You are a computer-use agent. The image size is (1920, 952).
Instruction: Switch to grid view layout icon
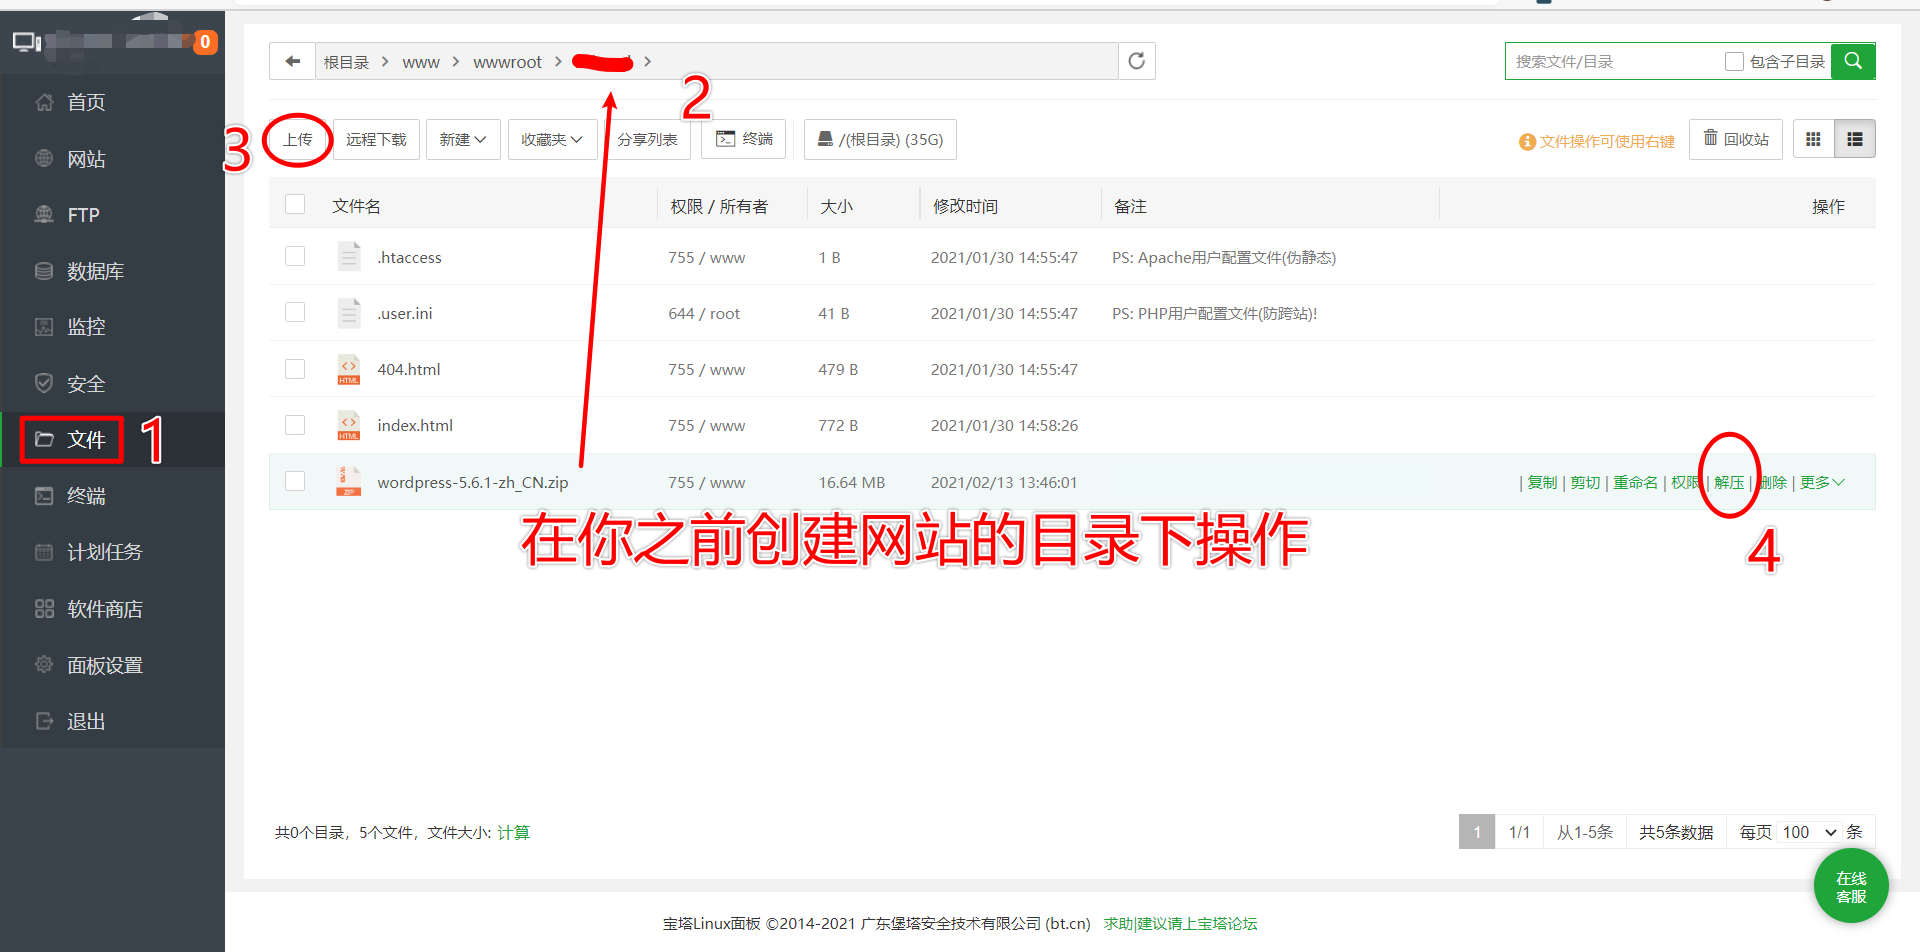(x=1813, y=140)
